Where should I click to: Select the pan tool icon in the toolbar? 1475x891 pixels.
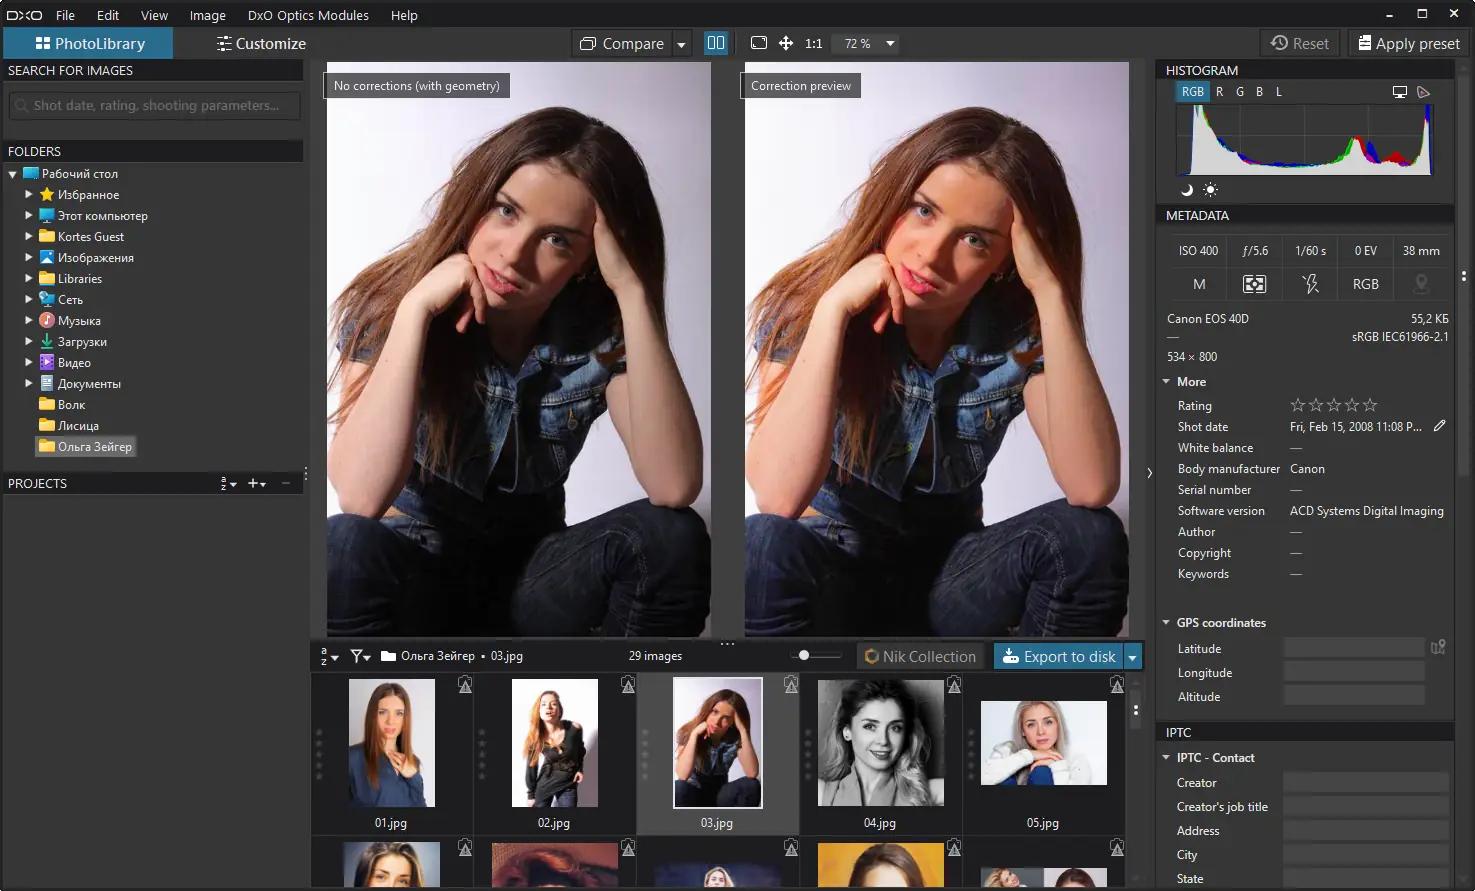point(786,42)
